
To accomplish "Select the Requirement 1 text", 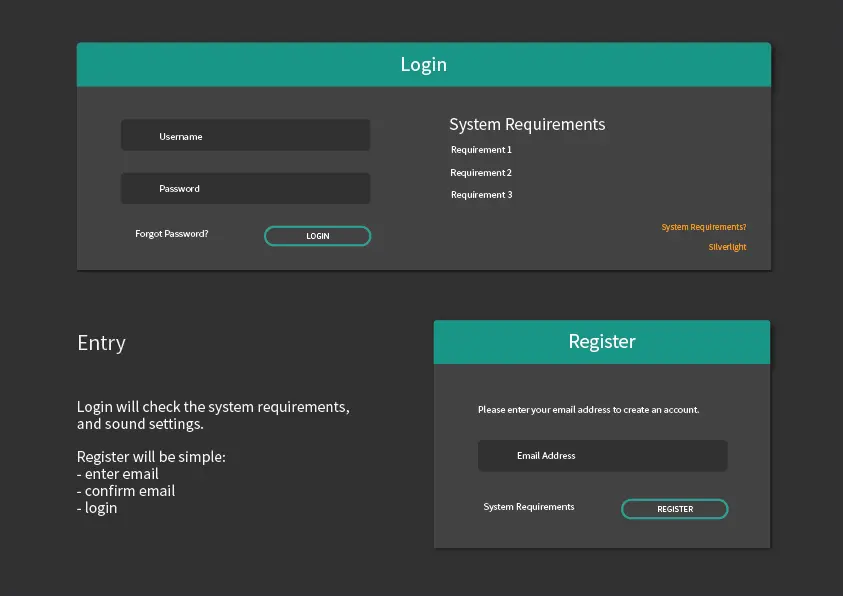I will [481, 150].
